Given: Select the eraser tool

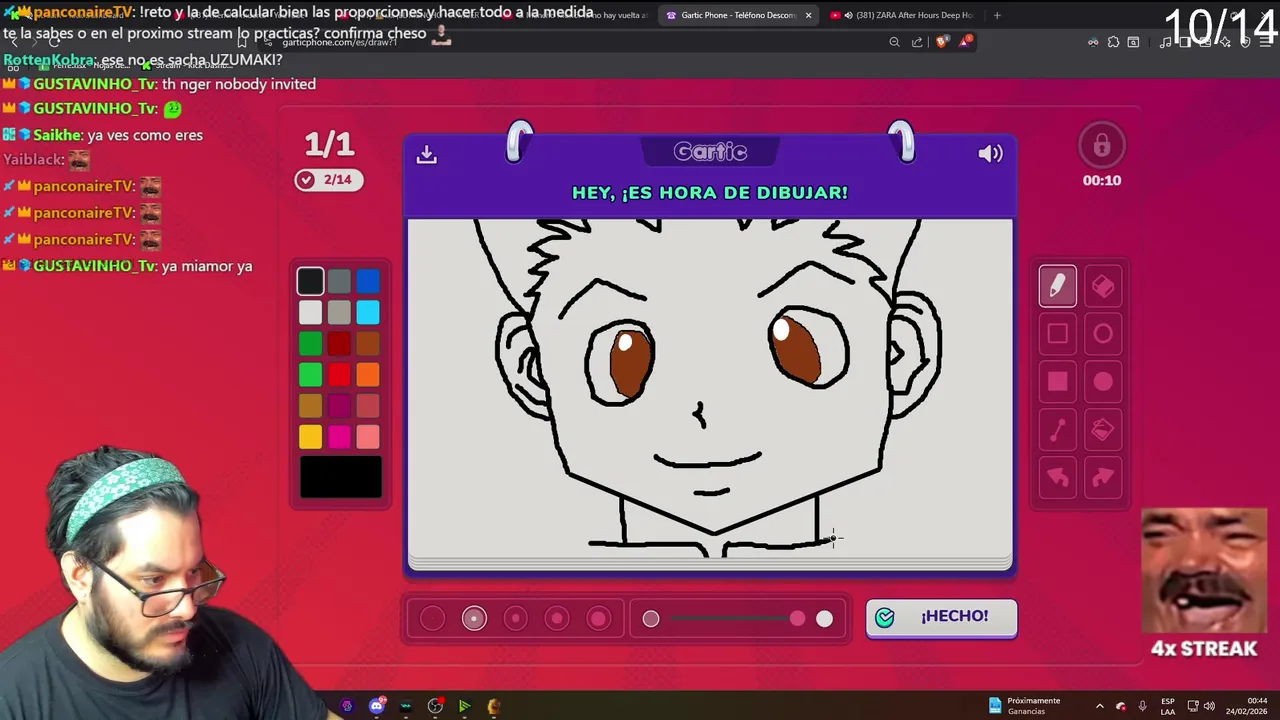Looking at the screenshot, I should coord(1103,286).
